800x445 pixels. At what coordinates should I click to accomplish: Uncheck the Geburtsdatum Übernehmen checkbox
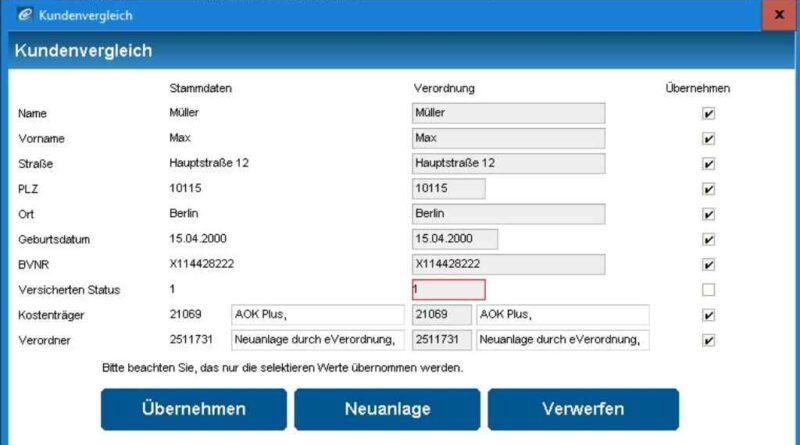pos(708,239)
